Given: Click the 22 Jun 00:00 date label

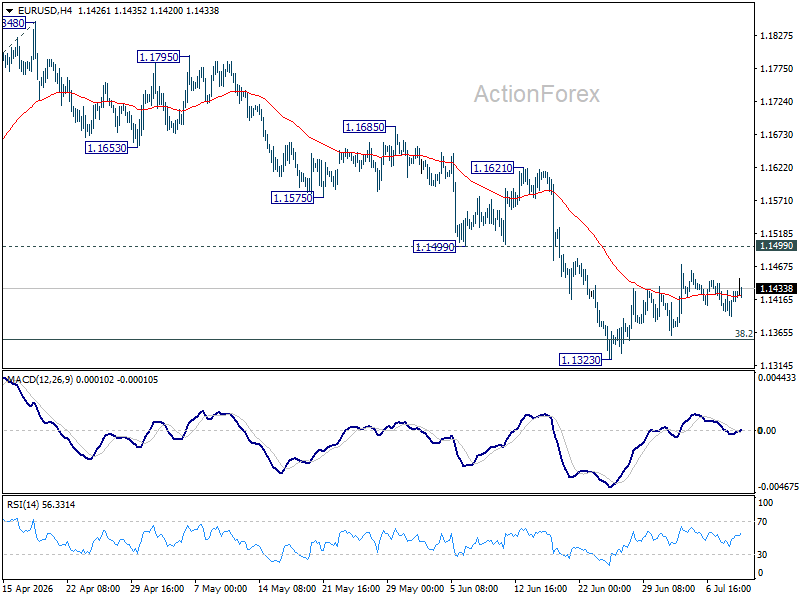Looking at the screenshot, I should (x=605, y=588).
